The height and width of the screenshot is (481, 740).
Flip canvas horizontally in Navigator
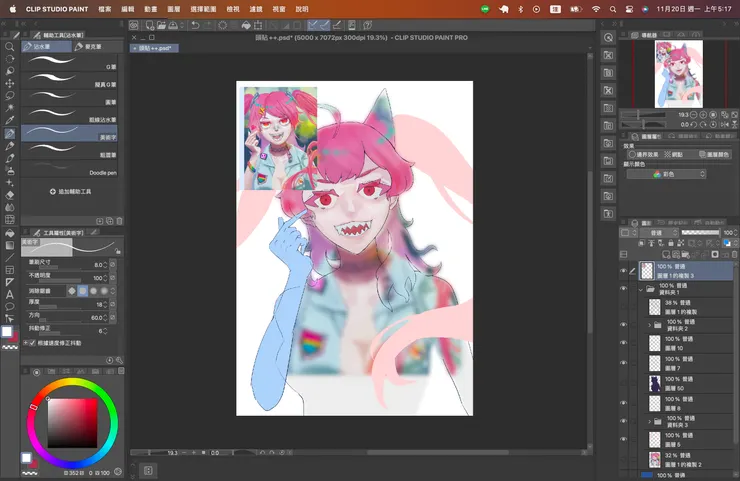pyautogui.click(x=724, y=125)
